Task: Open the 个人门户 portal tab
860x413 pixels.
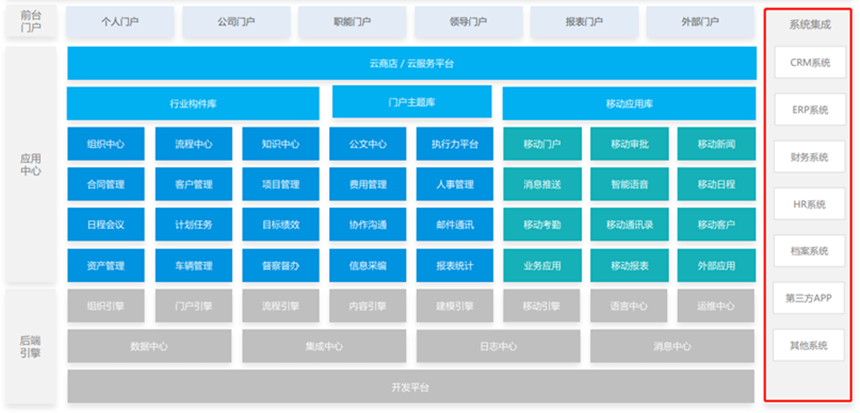Action: (x=120, y=21)
